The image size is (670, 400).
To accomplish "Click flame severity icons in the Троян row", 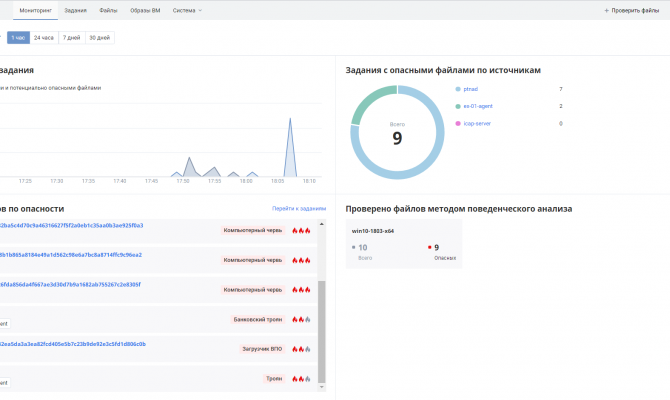I will coord(301,379).
